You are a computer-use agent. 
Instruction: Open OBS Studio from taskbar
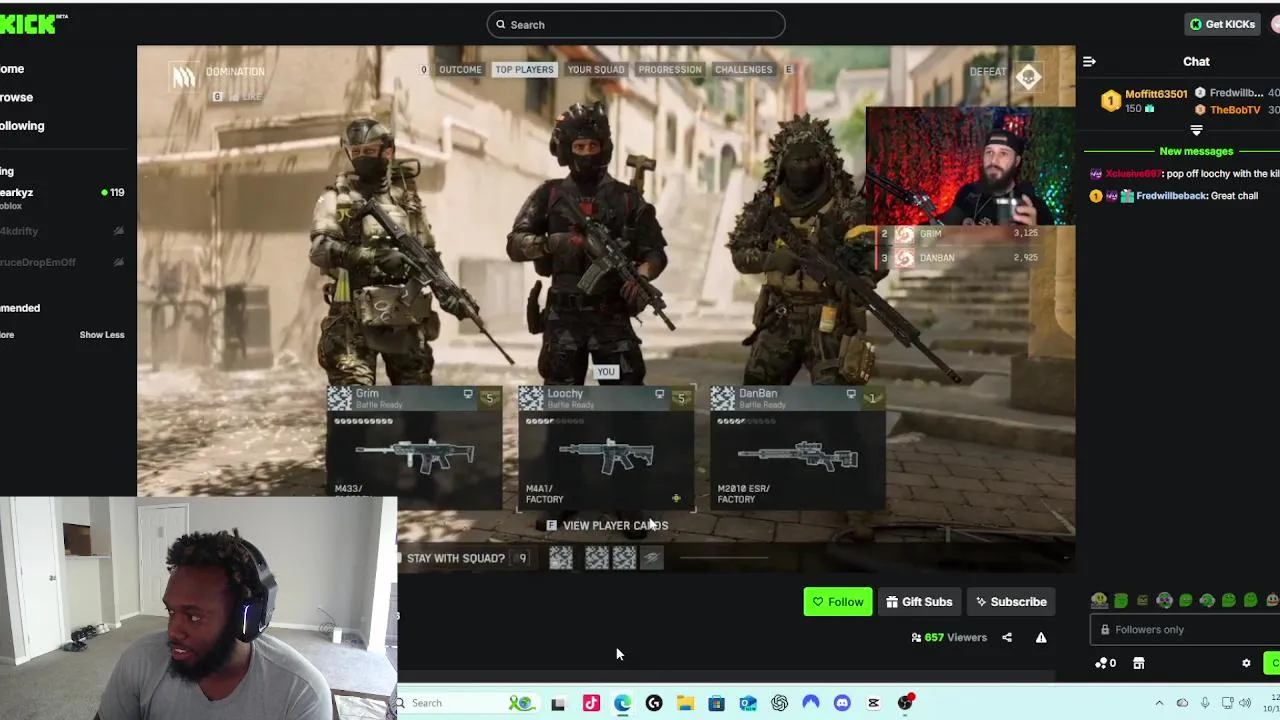click(905, 704)
